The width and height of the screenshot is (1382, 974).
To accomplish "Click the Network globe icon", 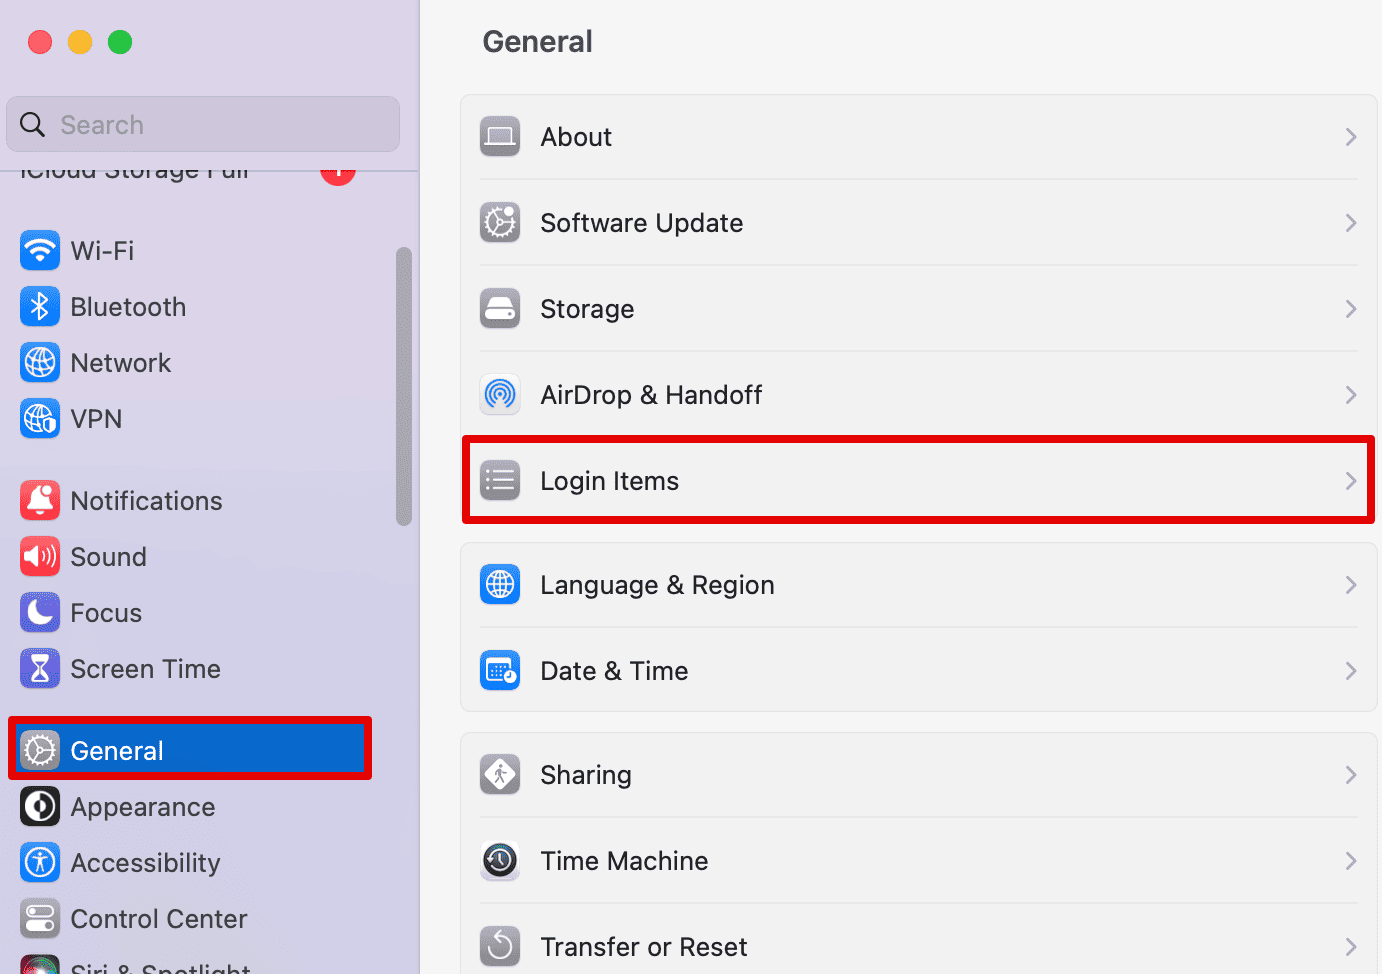I will 40,363.
